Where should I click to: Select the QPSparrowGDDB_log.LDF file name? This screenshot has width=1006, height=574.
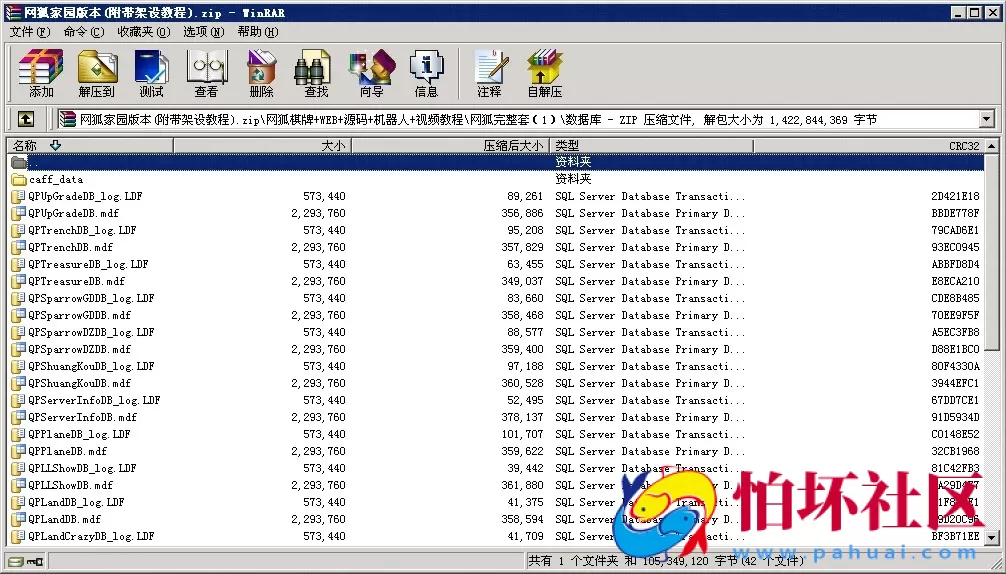[x=91, y=298]
